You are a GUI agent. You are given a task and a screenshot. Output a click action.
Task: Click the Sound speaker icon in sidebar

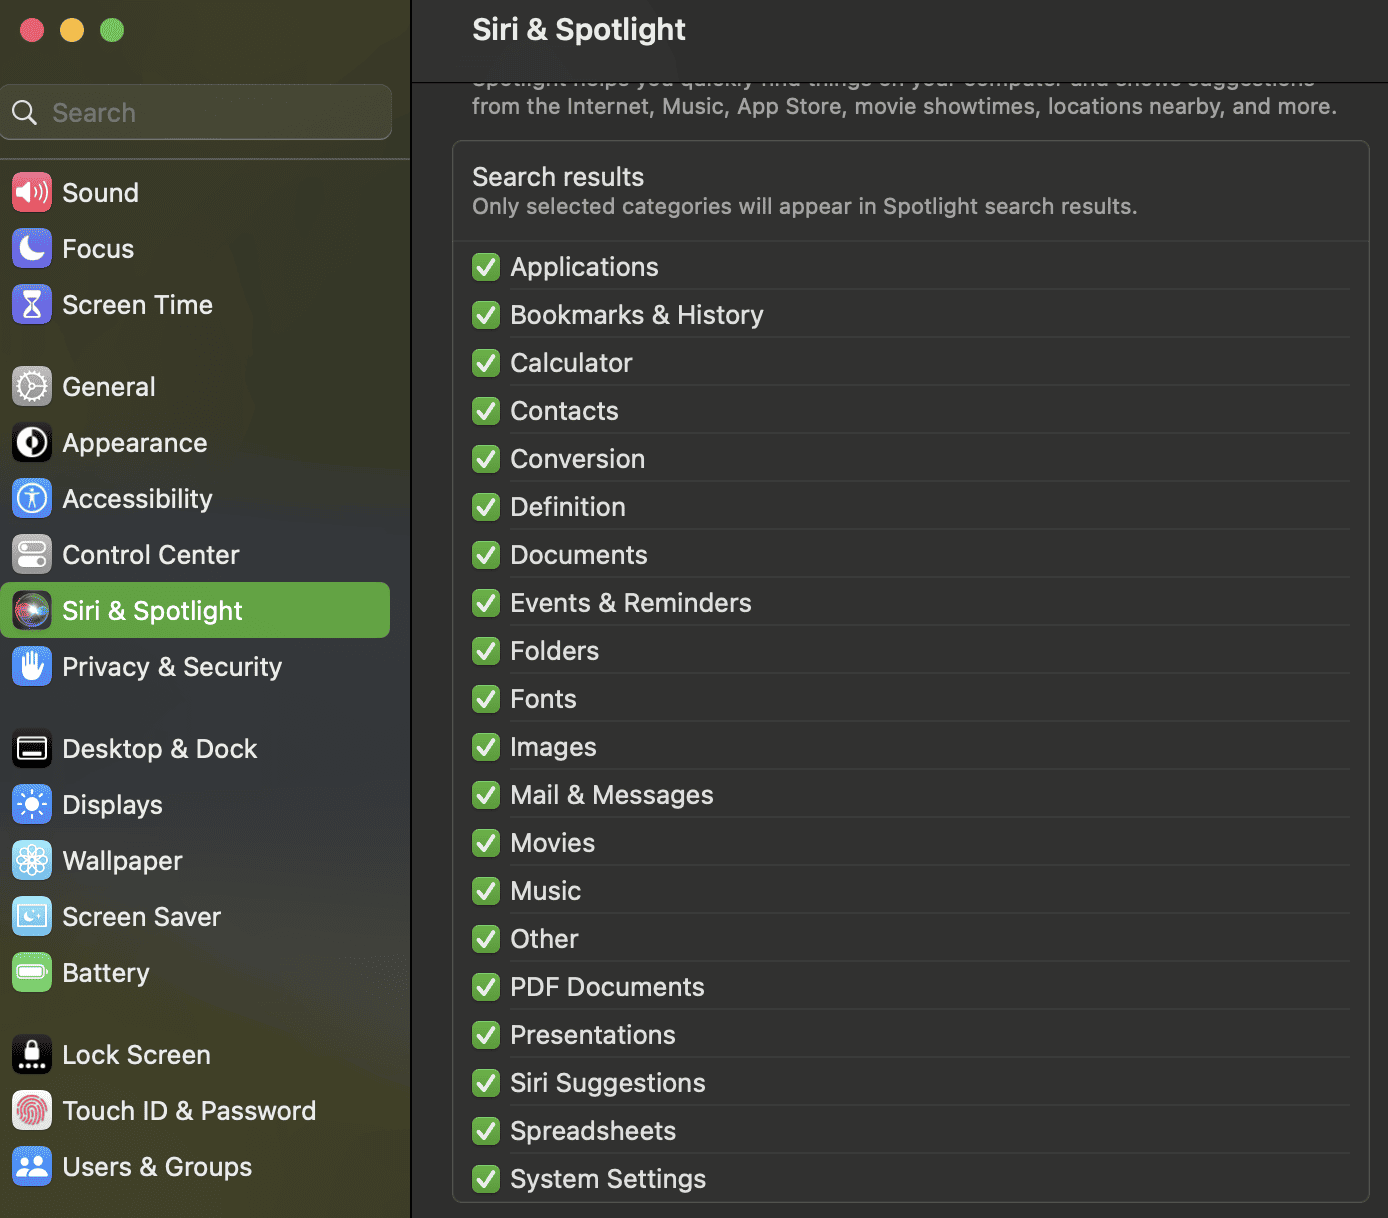pyautogui.click(x=32, y=192)
